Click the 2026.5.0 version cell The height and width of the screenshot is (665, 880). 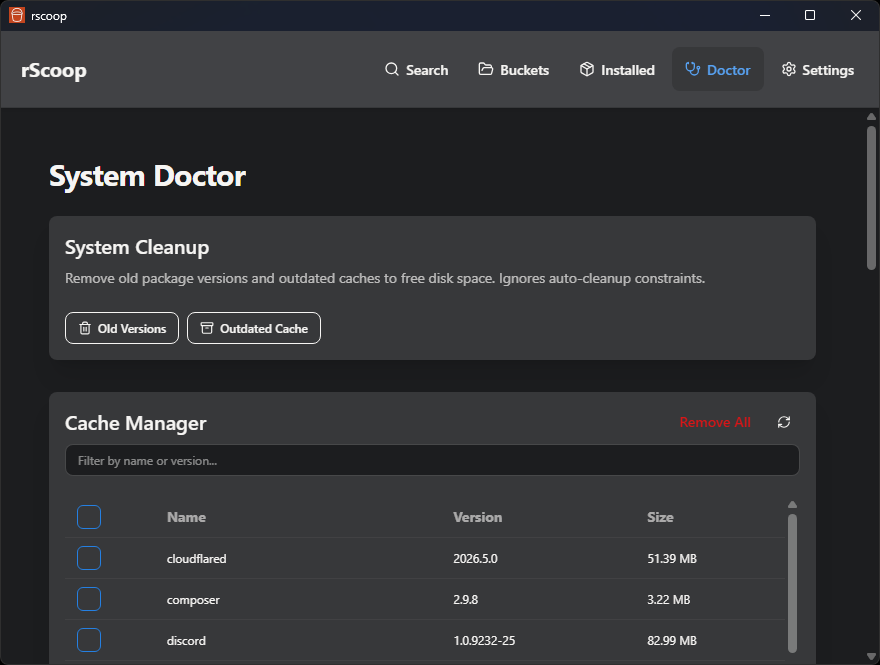tap(475, 559)
